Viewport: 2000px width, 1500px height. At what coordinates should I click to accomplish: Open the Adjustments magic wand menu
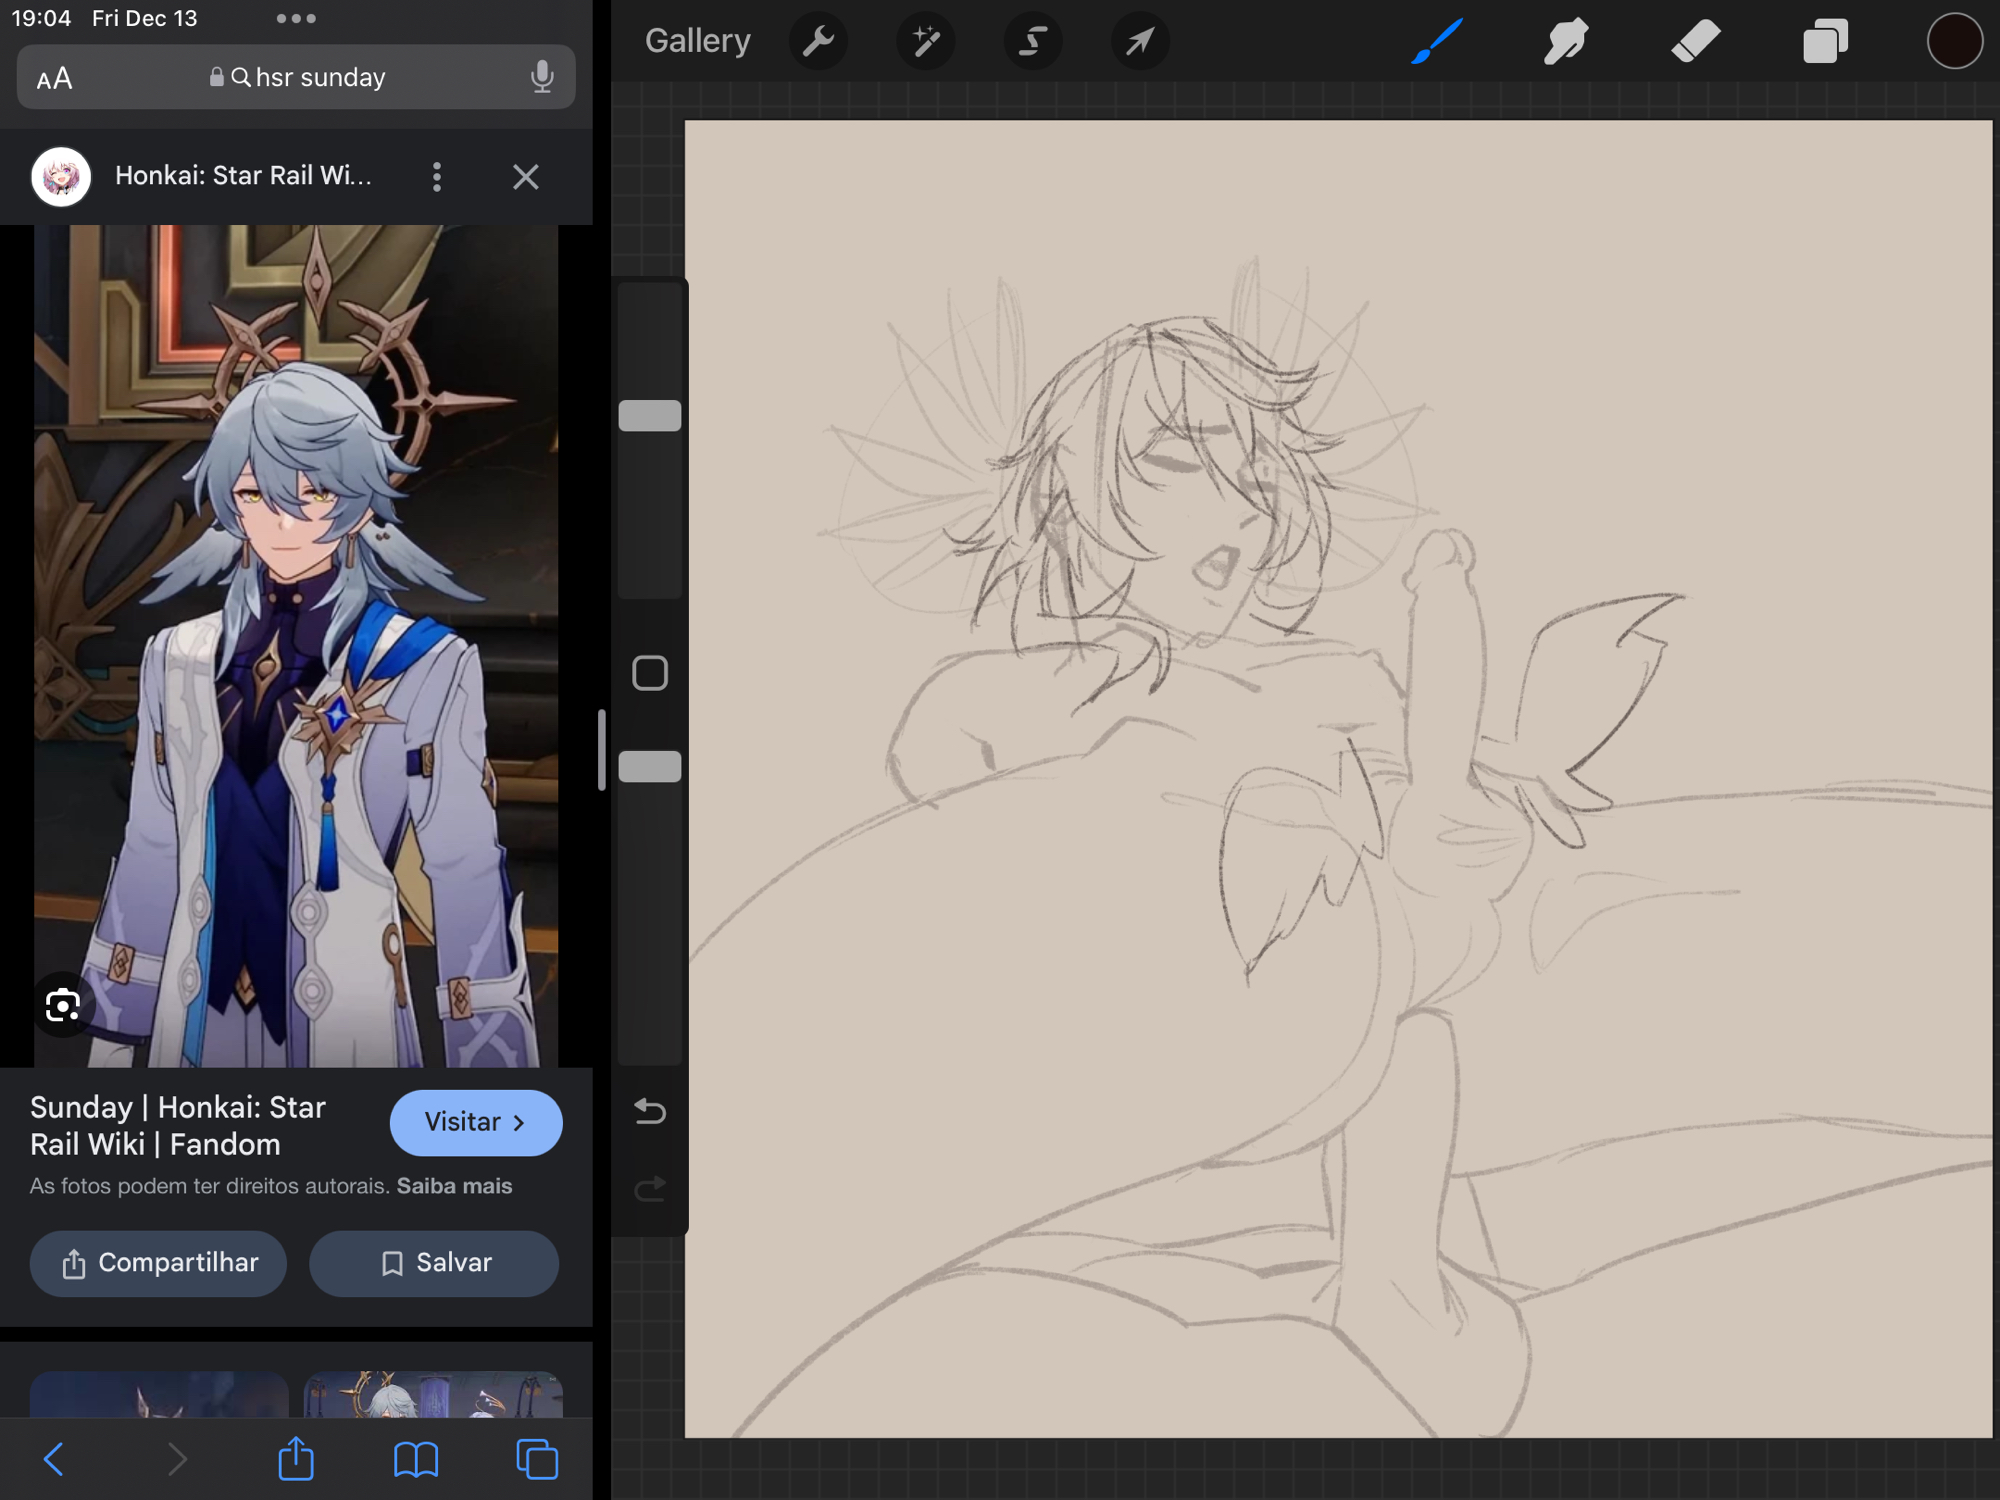925,41
